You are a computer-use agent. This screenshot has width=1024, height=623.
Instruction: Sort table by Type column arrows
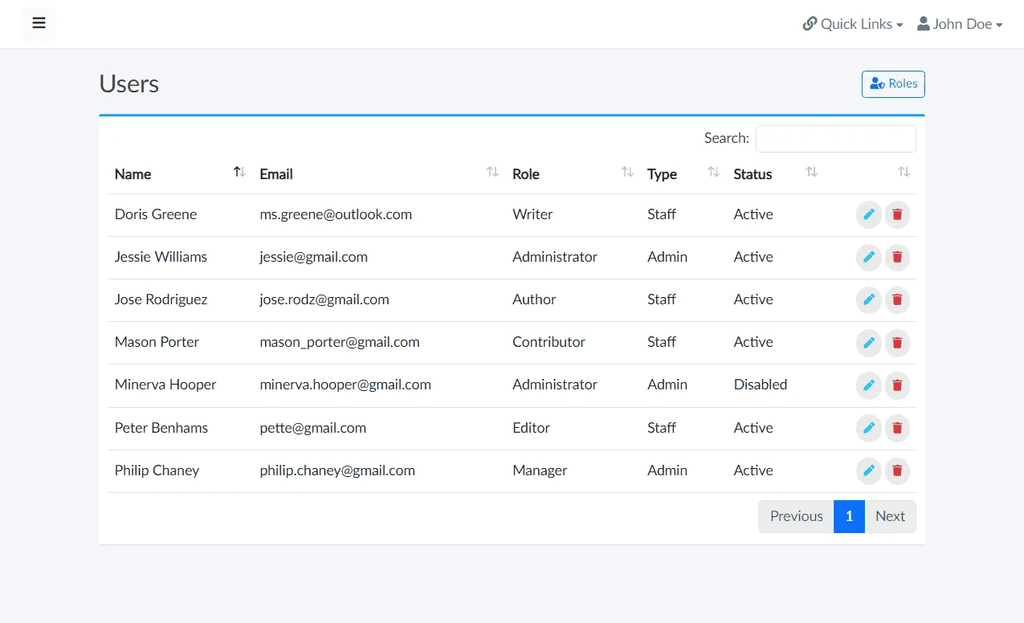click(713, 172)
